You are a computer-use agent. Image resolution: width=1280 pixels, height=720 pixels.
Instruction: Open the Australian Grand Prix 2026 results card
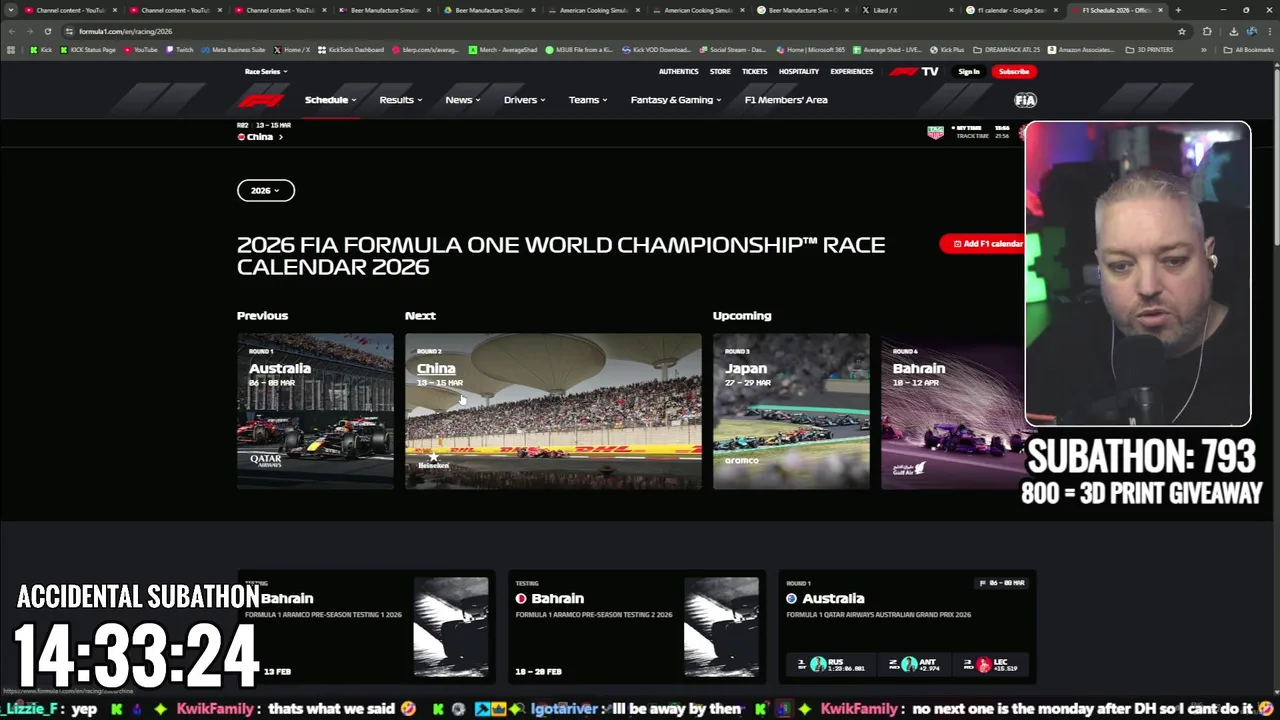[907, 628]
